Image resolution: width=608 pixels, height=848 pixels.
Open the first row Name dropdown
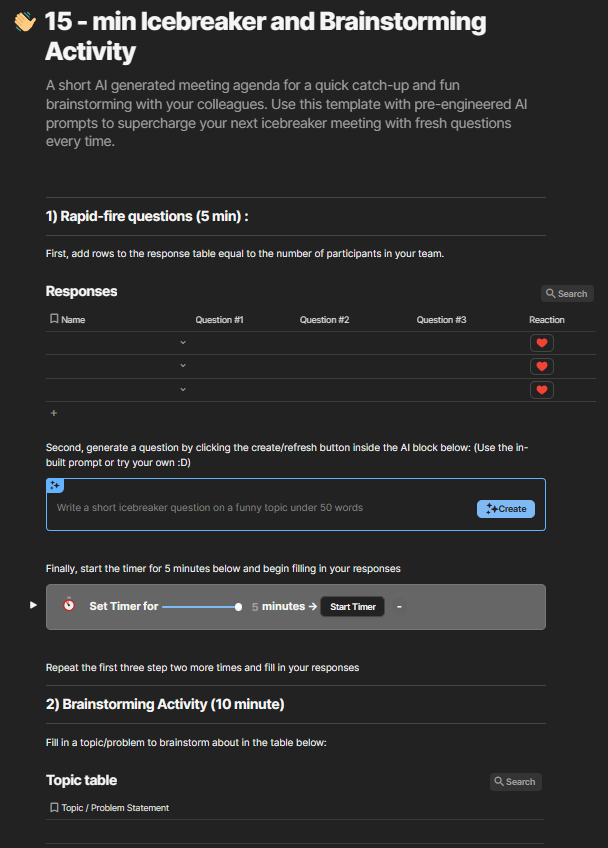183,342
